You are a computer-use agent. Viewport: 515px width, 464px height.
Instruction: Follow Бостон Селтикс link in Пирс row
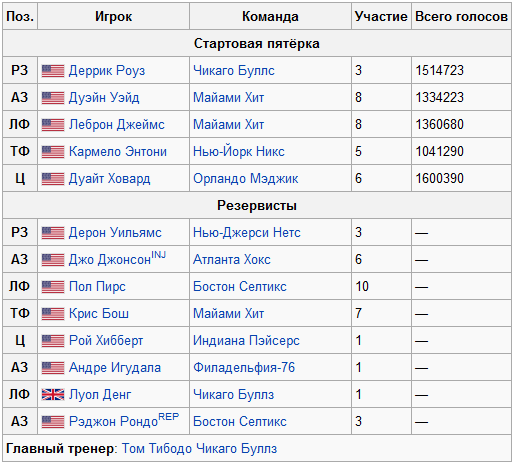[x=240, y=287]
